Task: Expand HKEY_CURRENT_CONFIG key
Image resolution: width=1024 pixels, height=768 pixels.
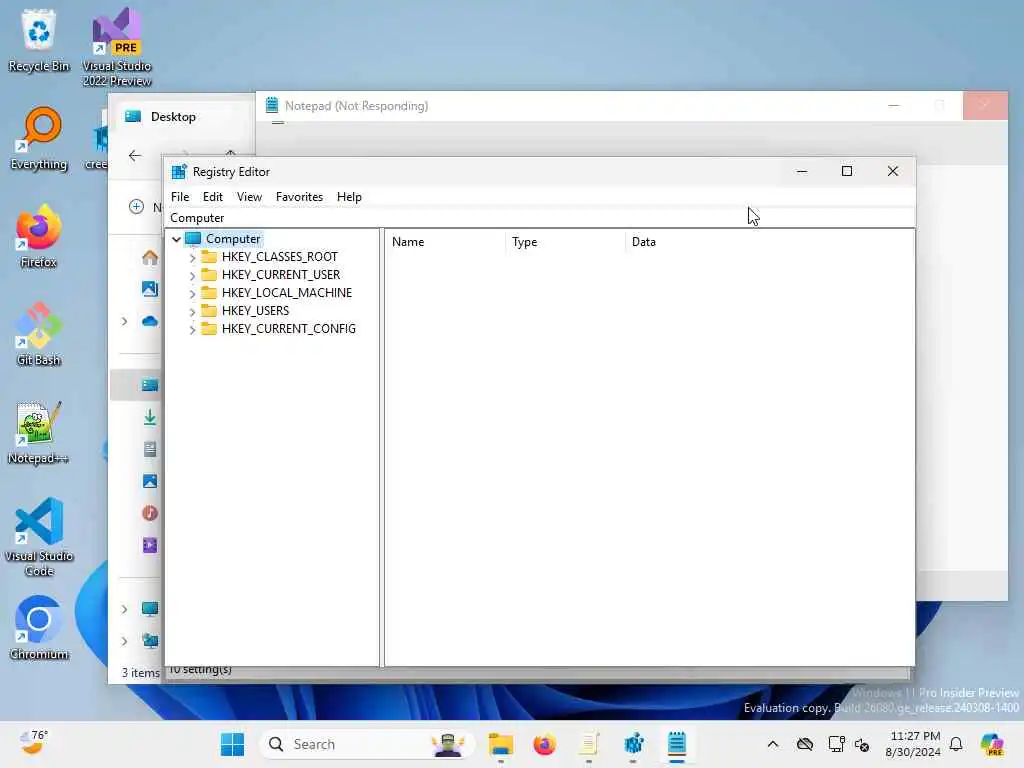Action: 192,329
